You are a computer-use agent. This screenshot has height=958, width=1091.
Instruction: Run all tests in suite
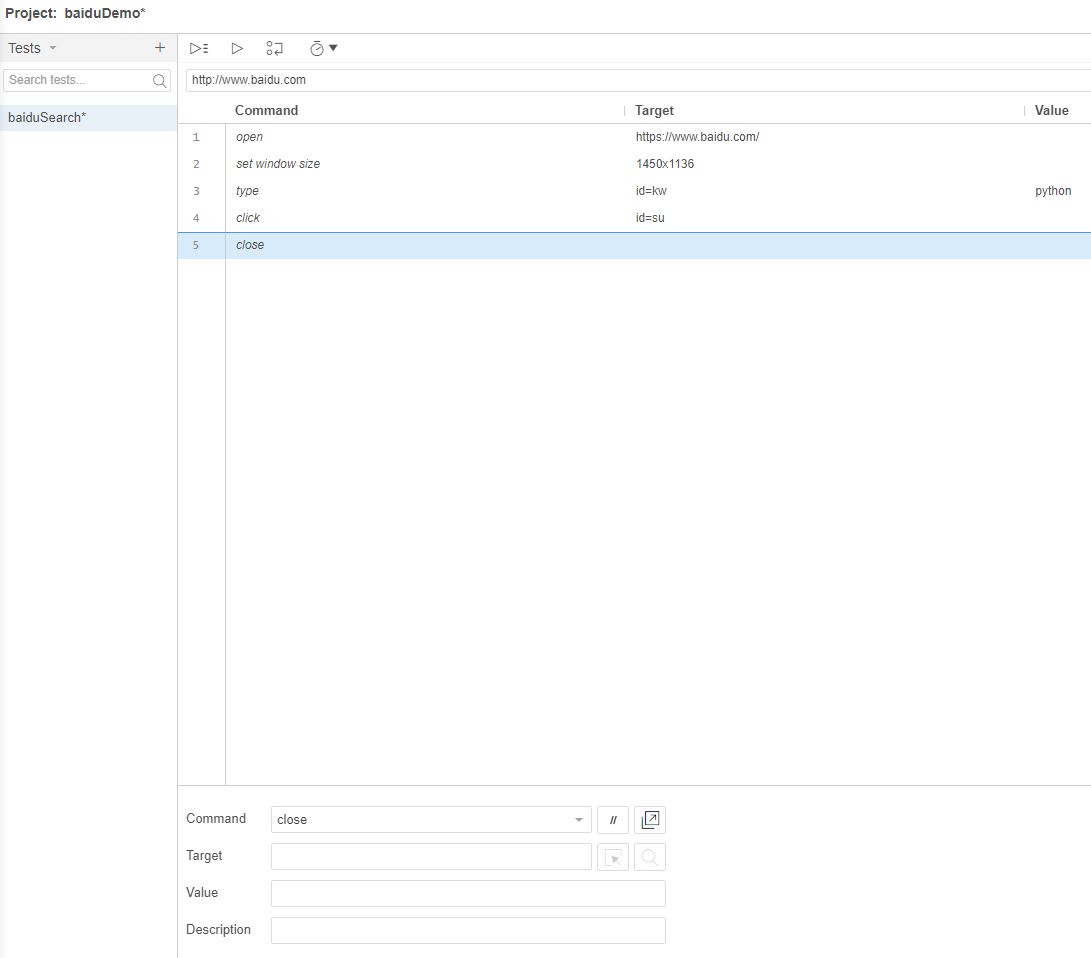[x=199, y=48]
